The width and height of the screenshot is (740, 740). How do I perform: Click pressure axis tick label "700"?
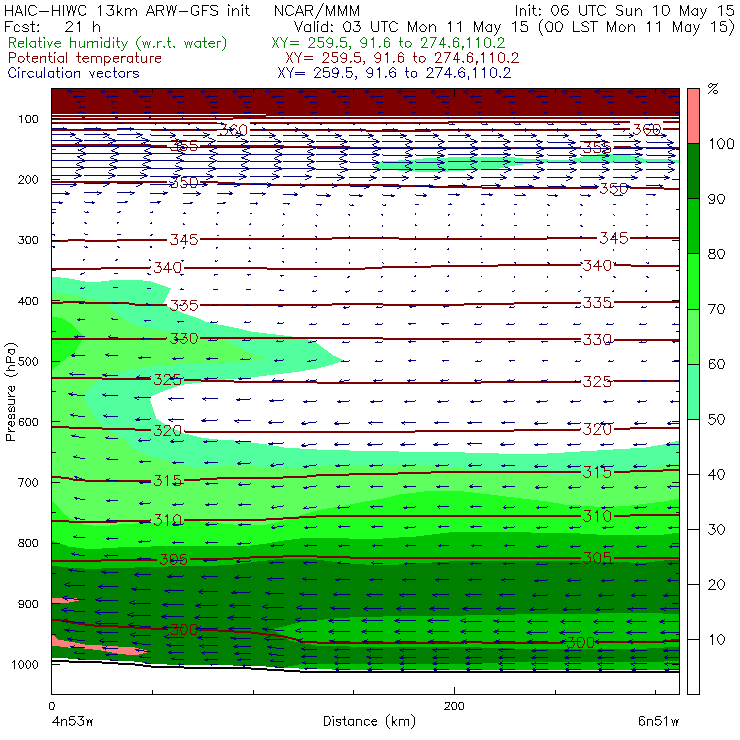tap(28, 483)
